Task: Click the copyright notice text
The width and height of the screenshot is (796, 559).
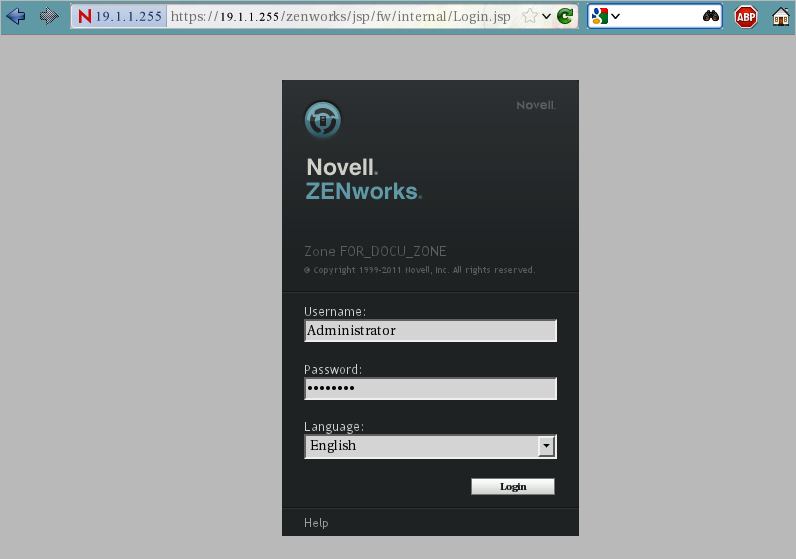Action: coord(419,270)
